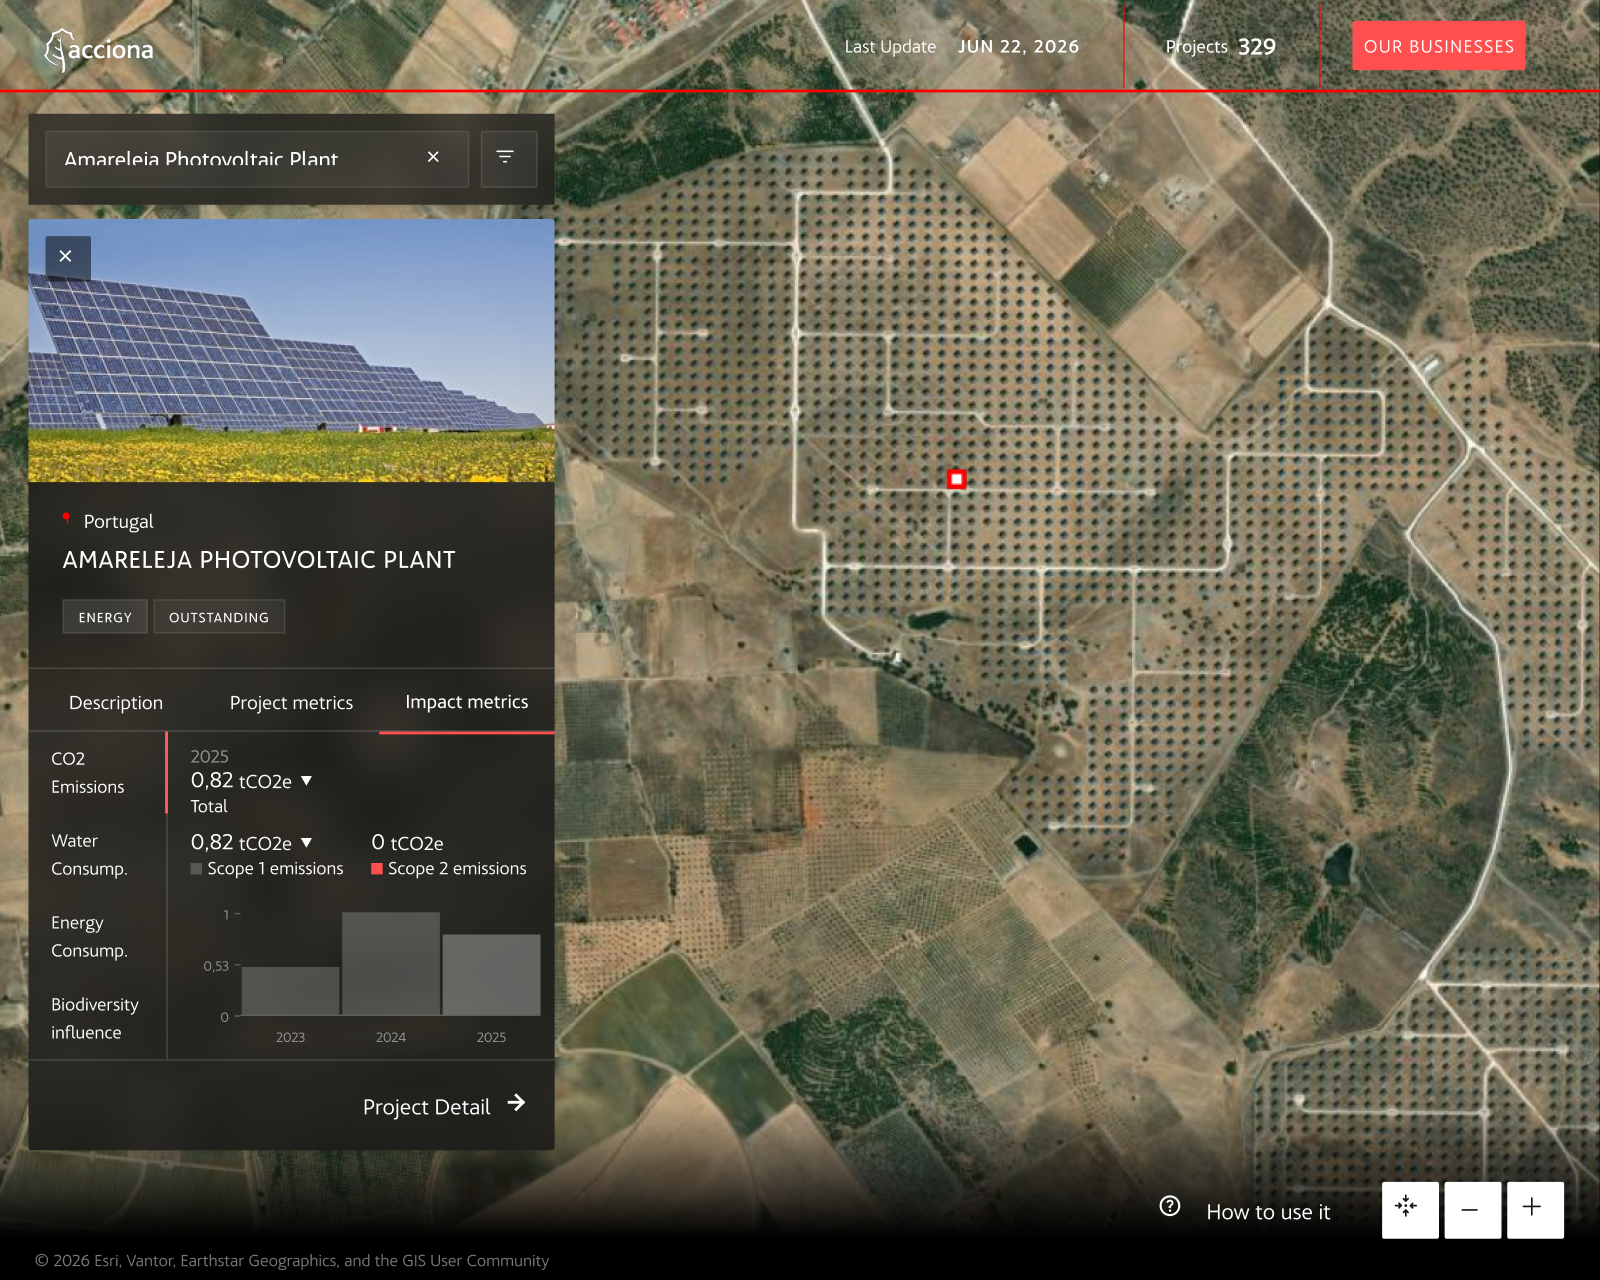The height and width of the screenshot is (1280, 1600).
Task: Select Water Consump. metric
Action: [x=97, y=855]
